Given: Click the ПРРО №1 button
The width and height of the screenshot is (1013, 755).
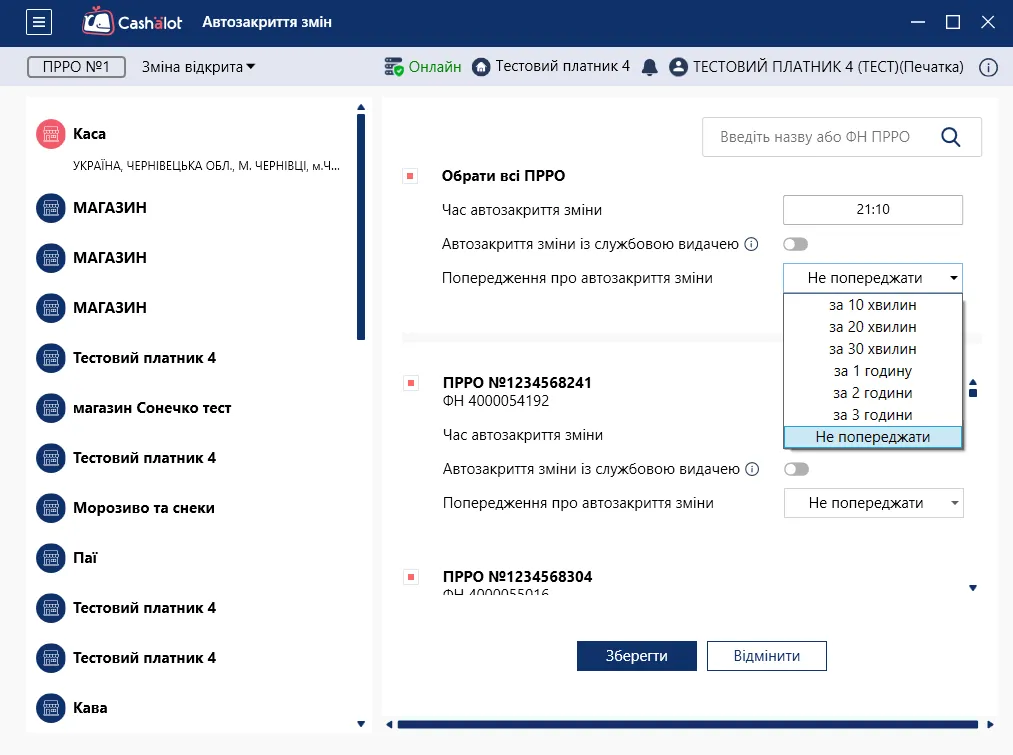Looking at the screenshot, I should 76,67.
